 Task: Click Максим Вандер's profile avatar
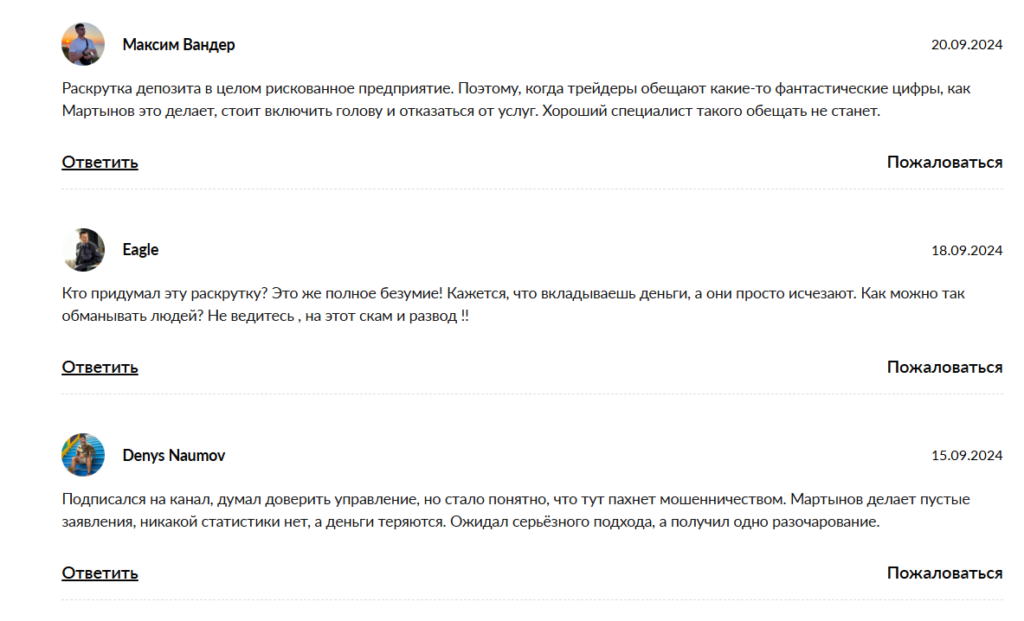coord(83,45)
